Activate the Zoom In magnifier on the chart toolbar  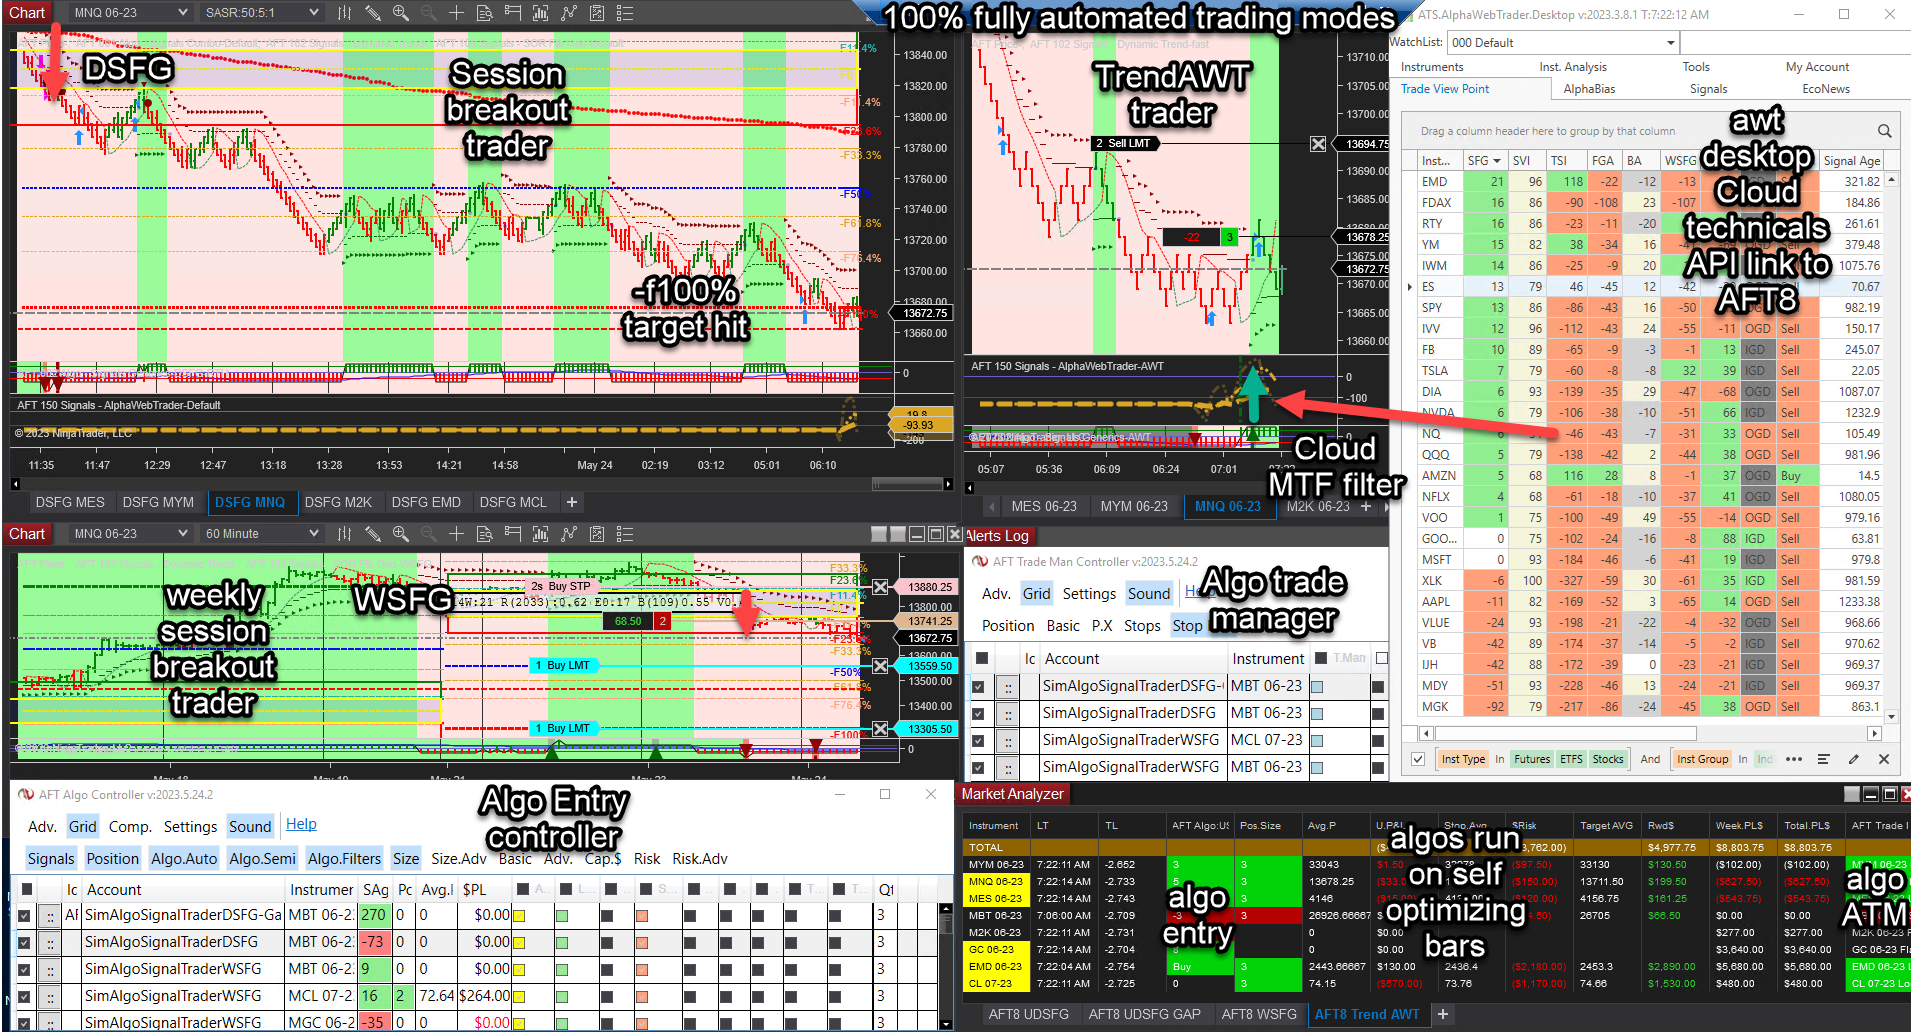400,12
